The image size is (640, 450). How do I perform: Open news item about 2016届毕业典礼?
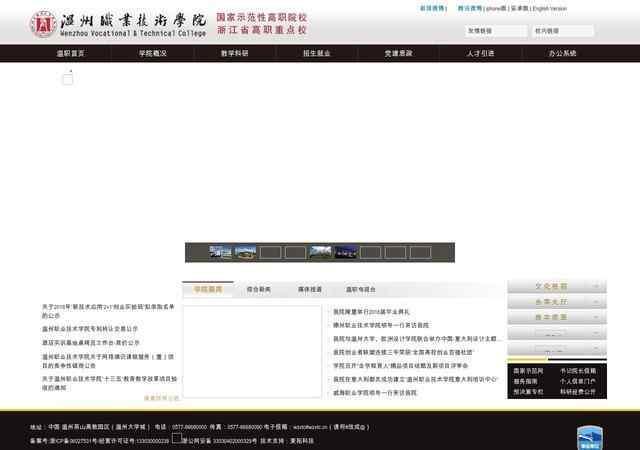click(371, 312)
